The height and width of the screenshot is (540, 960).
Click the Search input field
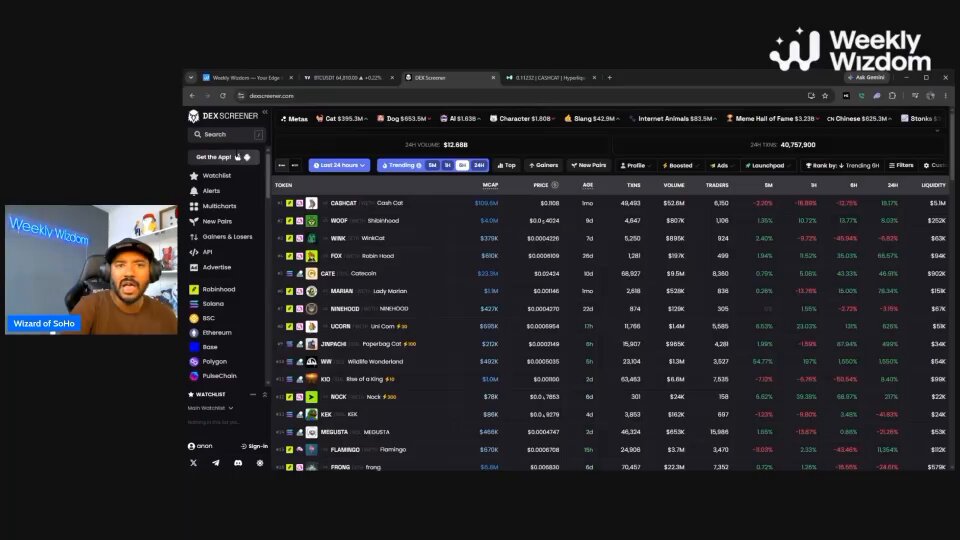click(227, 134)
